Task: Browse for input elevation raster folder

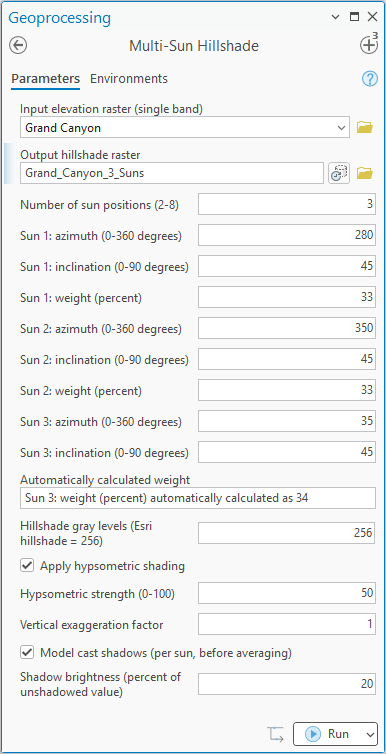Action: pyautogui.click(x=365, y=127)
